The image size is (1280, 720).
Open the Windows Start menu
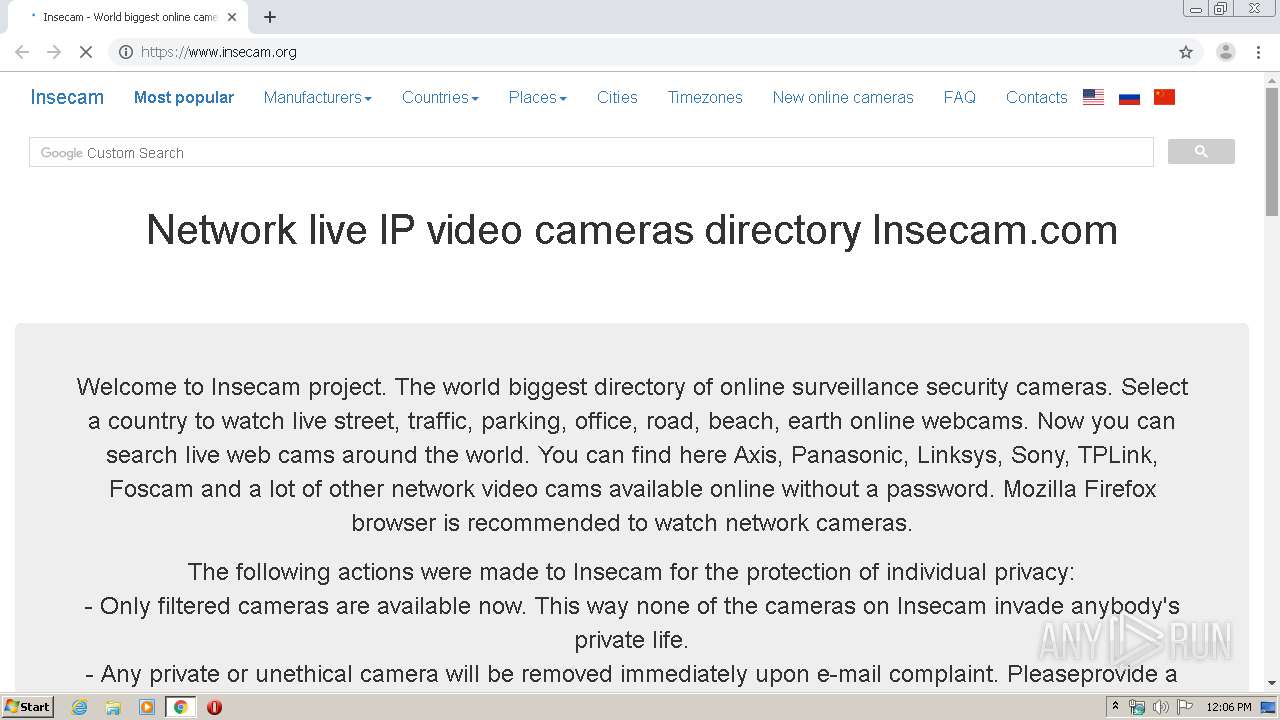pos(27,707)
